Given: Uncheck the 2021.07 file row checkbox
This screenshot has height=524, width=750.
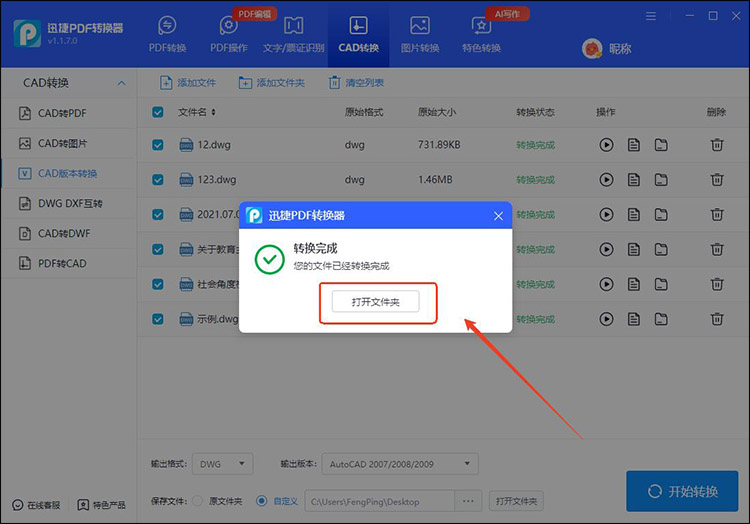Looking at the screenshot, I should pyautogui.click(x=158, y=215).
